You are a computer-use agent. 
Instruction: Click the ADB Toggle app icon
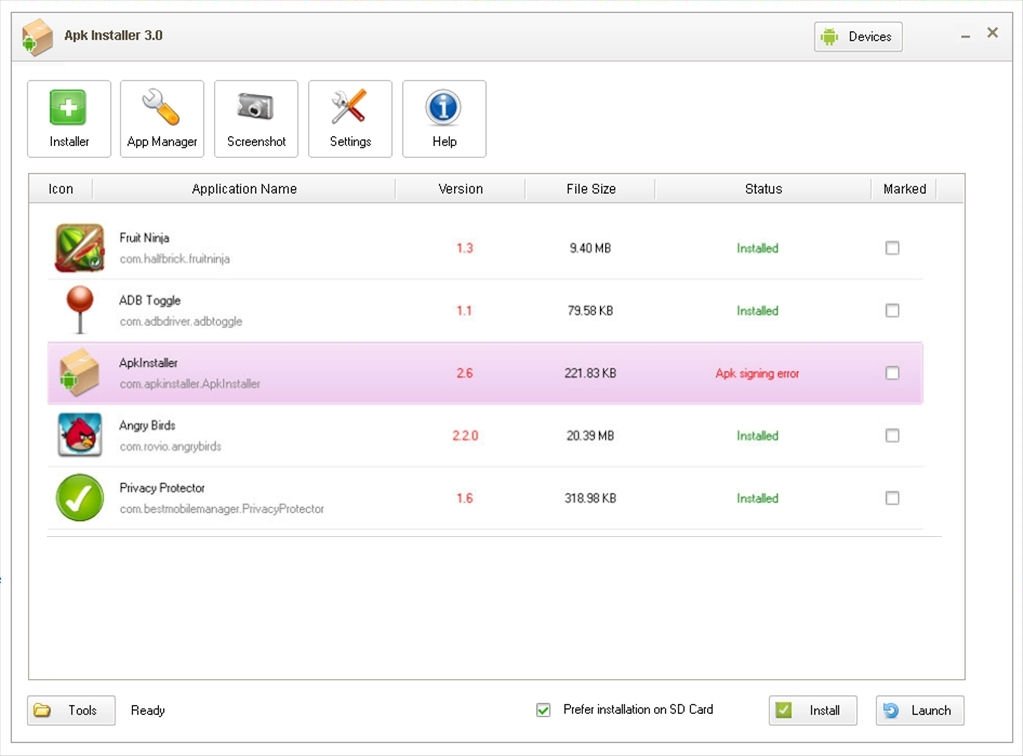click(x=79, y=310)
